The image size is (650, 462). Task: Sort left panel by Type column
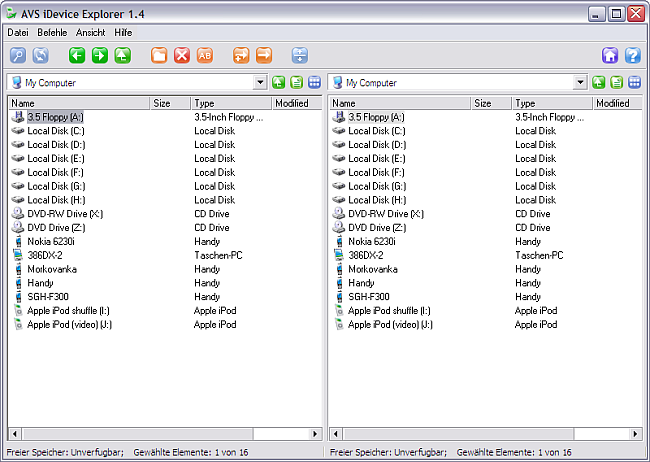click(231, 103)
